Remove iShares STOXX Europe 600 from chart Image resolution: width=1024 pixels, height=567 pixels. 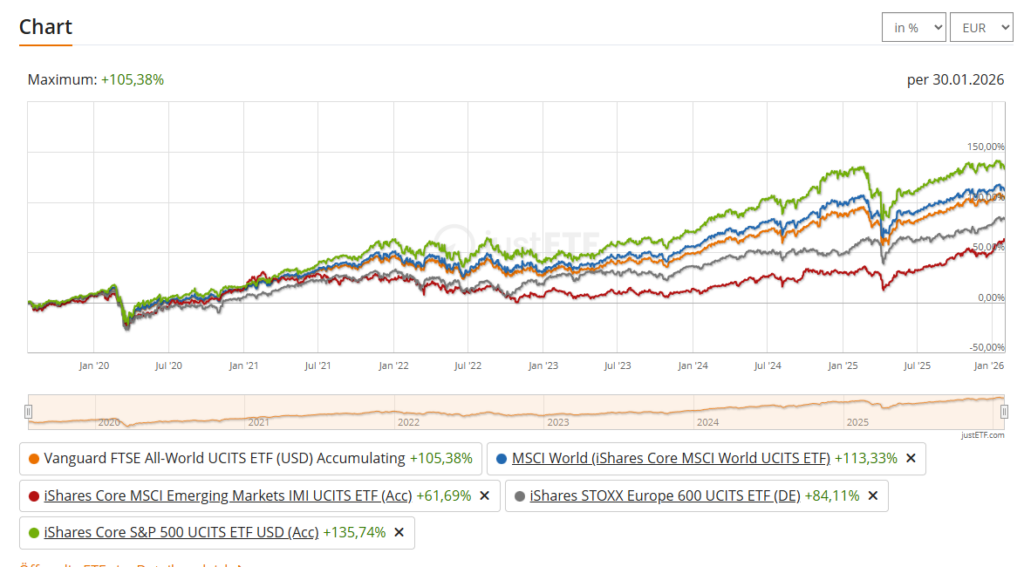872,495
